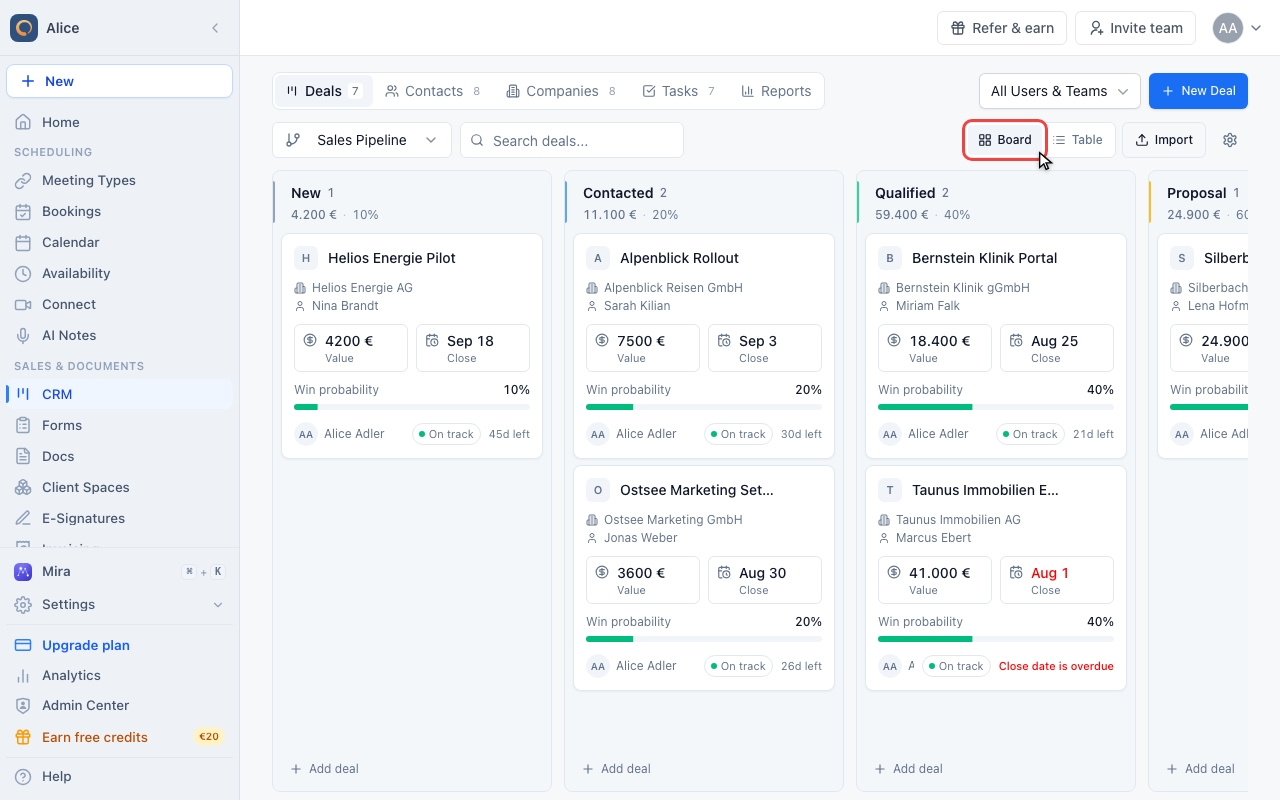Switch to the Reports tab
Screen dimensions: 1280x800
pos(776,91)
